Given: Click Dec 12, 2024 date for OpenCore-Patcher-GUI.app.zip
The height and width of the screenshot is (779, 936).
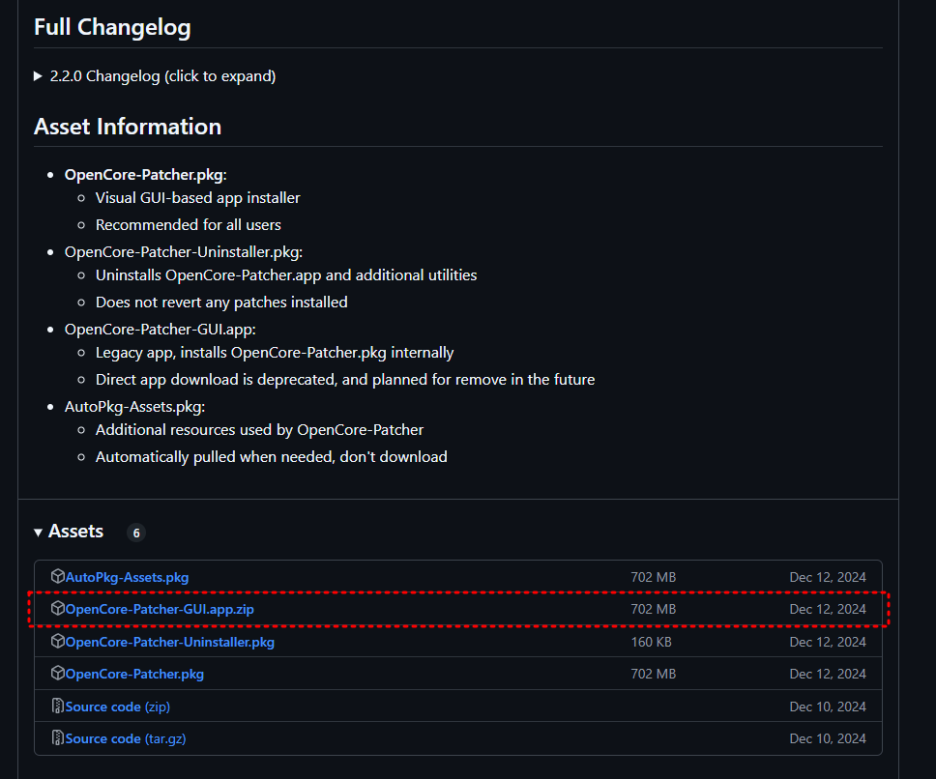Looking at the screenshot, I should [827, 609].
